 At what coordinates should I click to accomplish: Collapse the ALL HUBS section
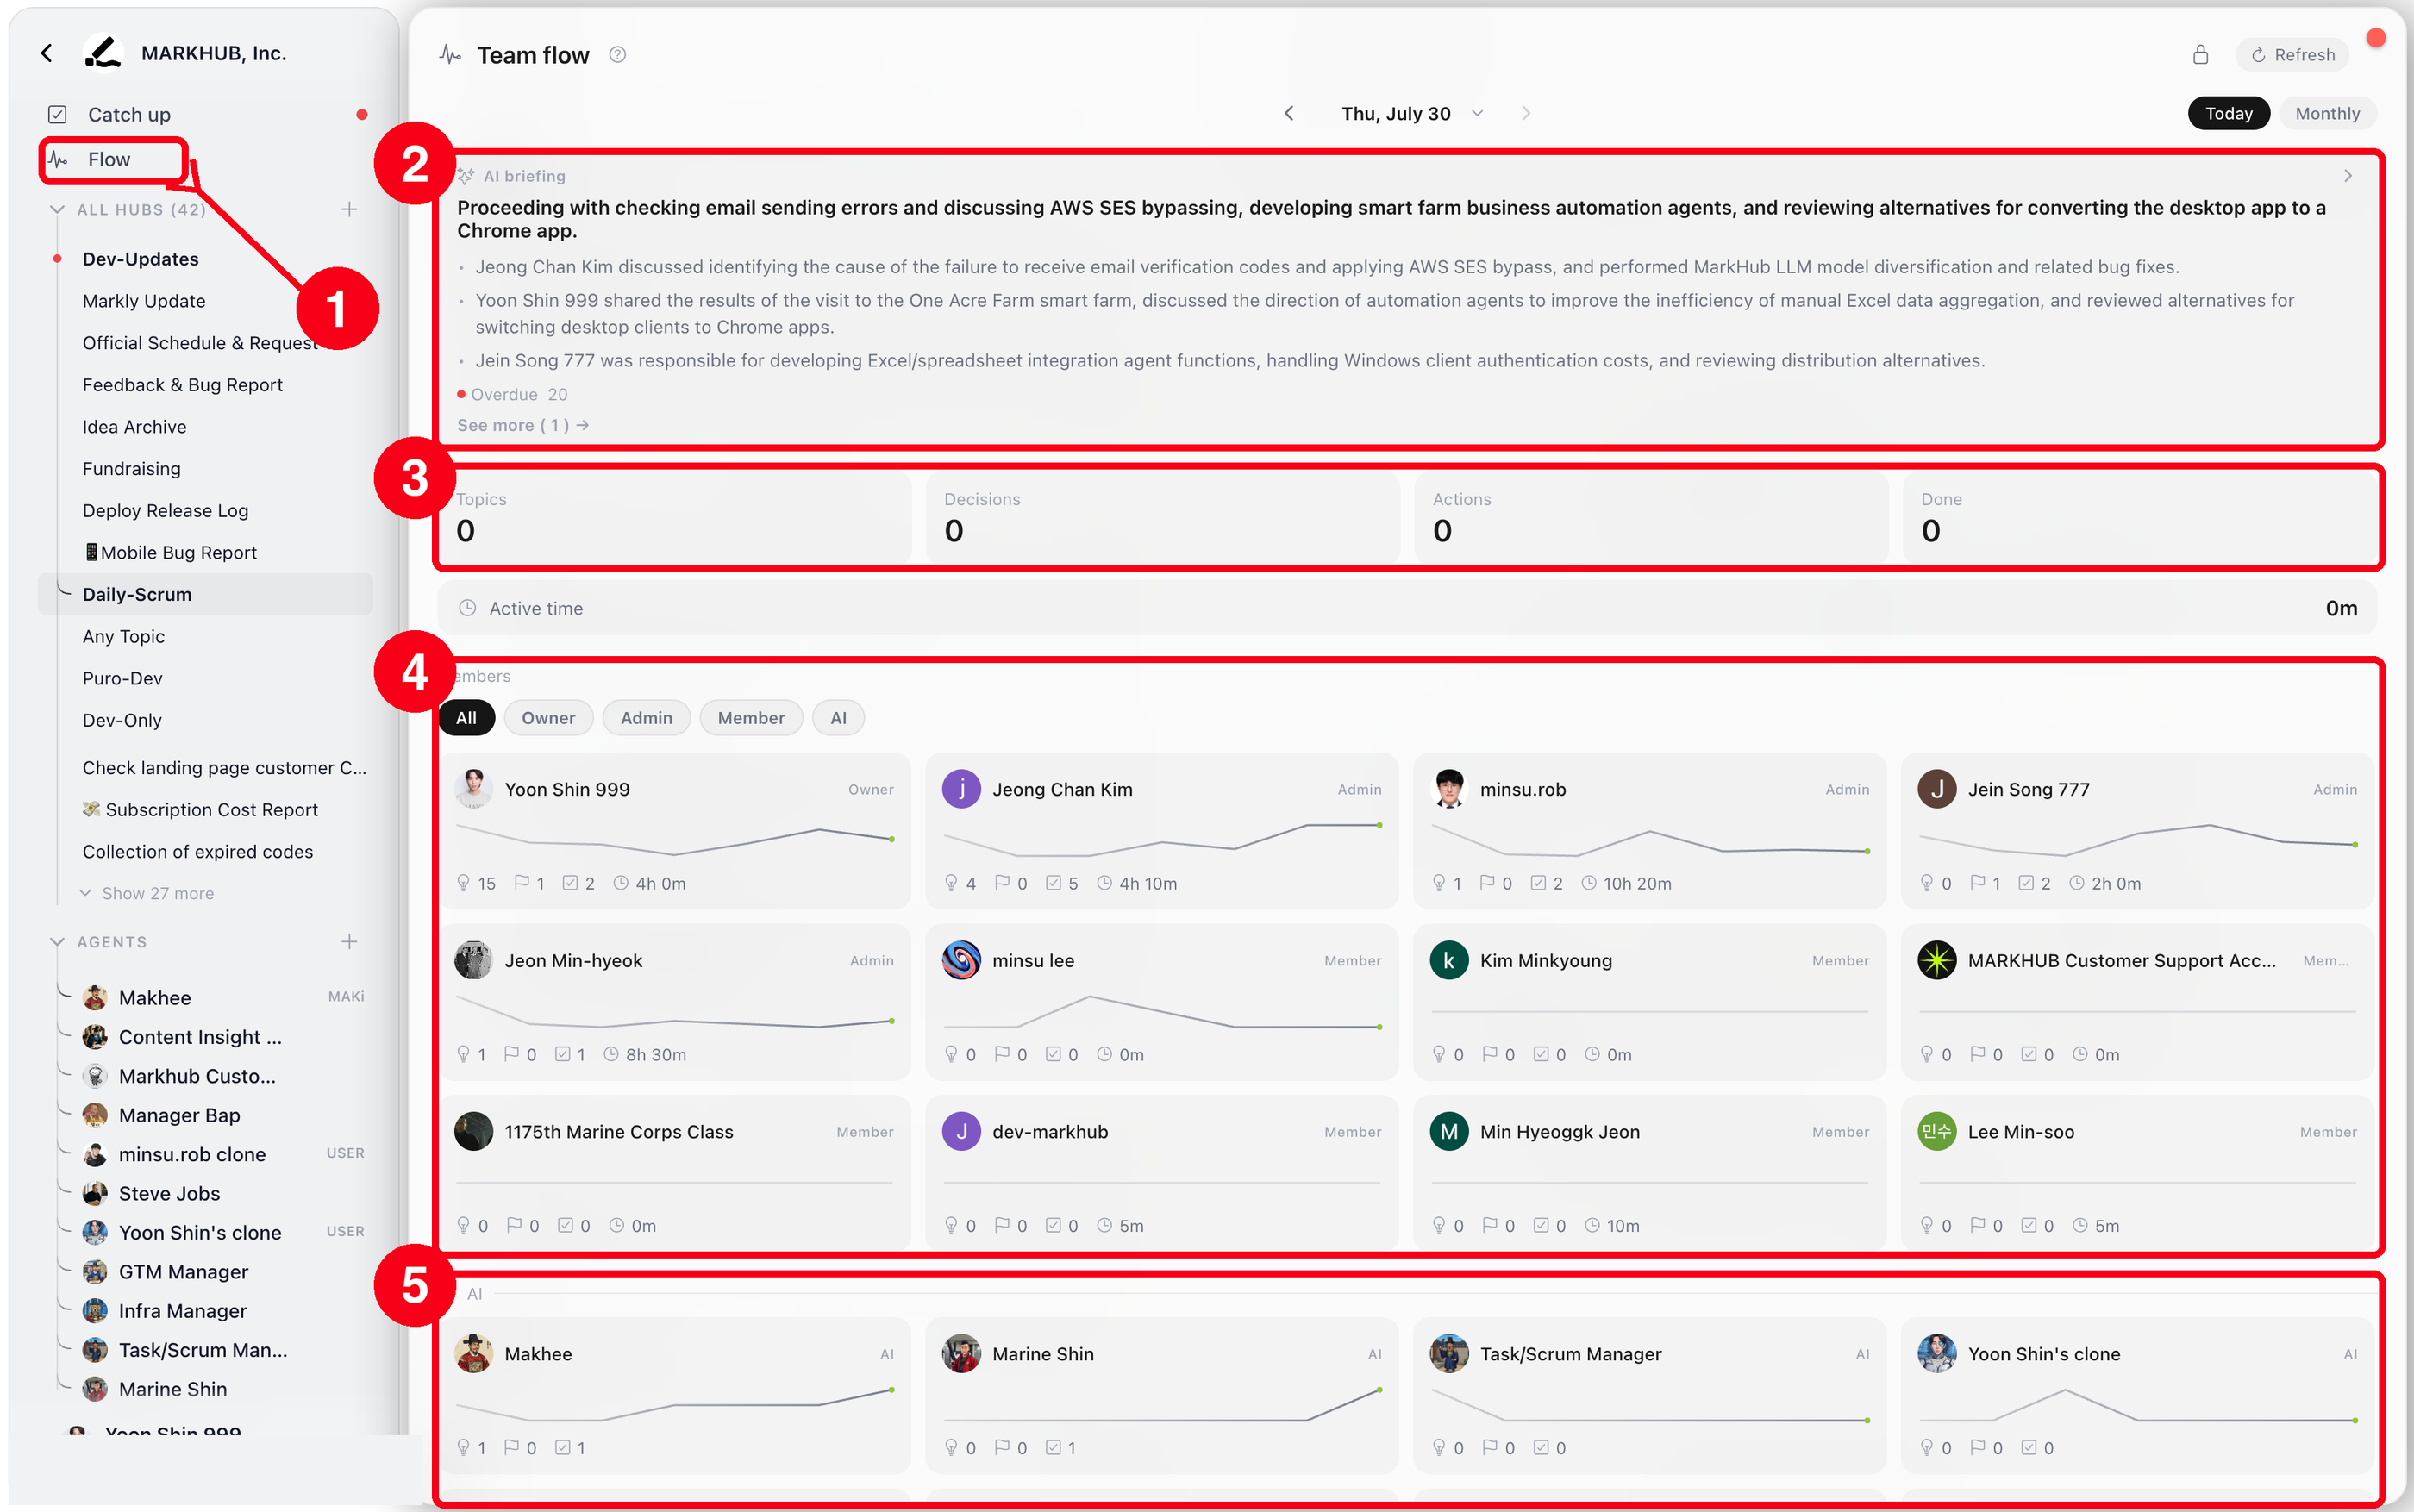pyautogui.click(x=57, y=209)
